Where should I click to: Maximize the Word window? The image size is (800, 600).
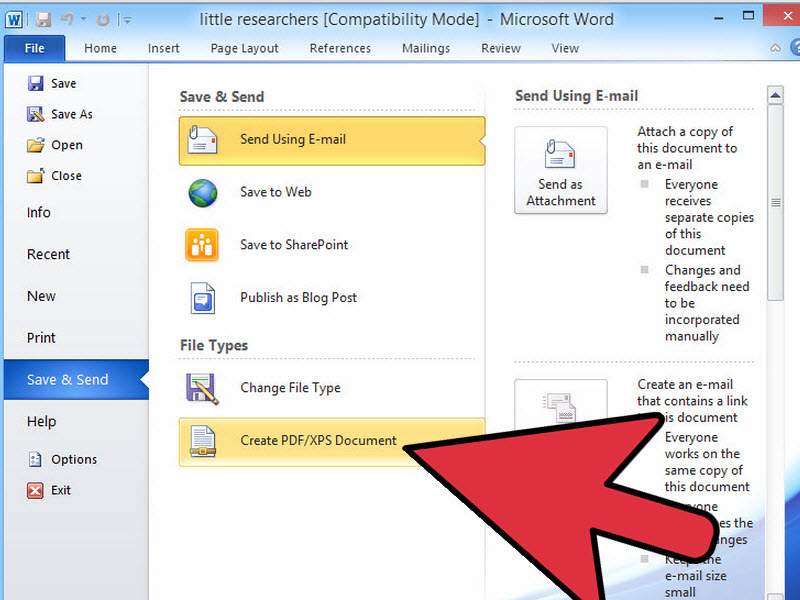tap(748, 16)
